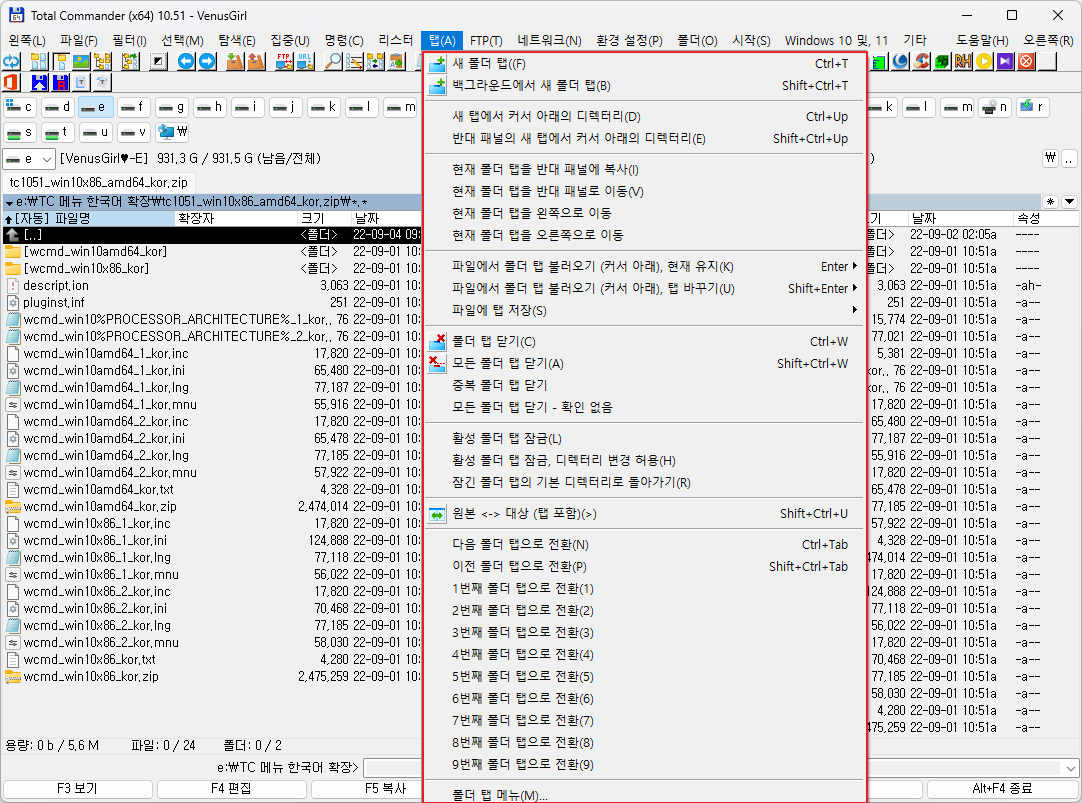Click the Reread source refresh toolbar icon
The image size is (1082, 803).
(12, 61)
